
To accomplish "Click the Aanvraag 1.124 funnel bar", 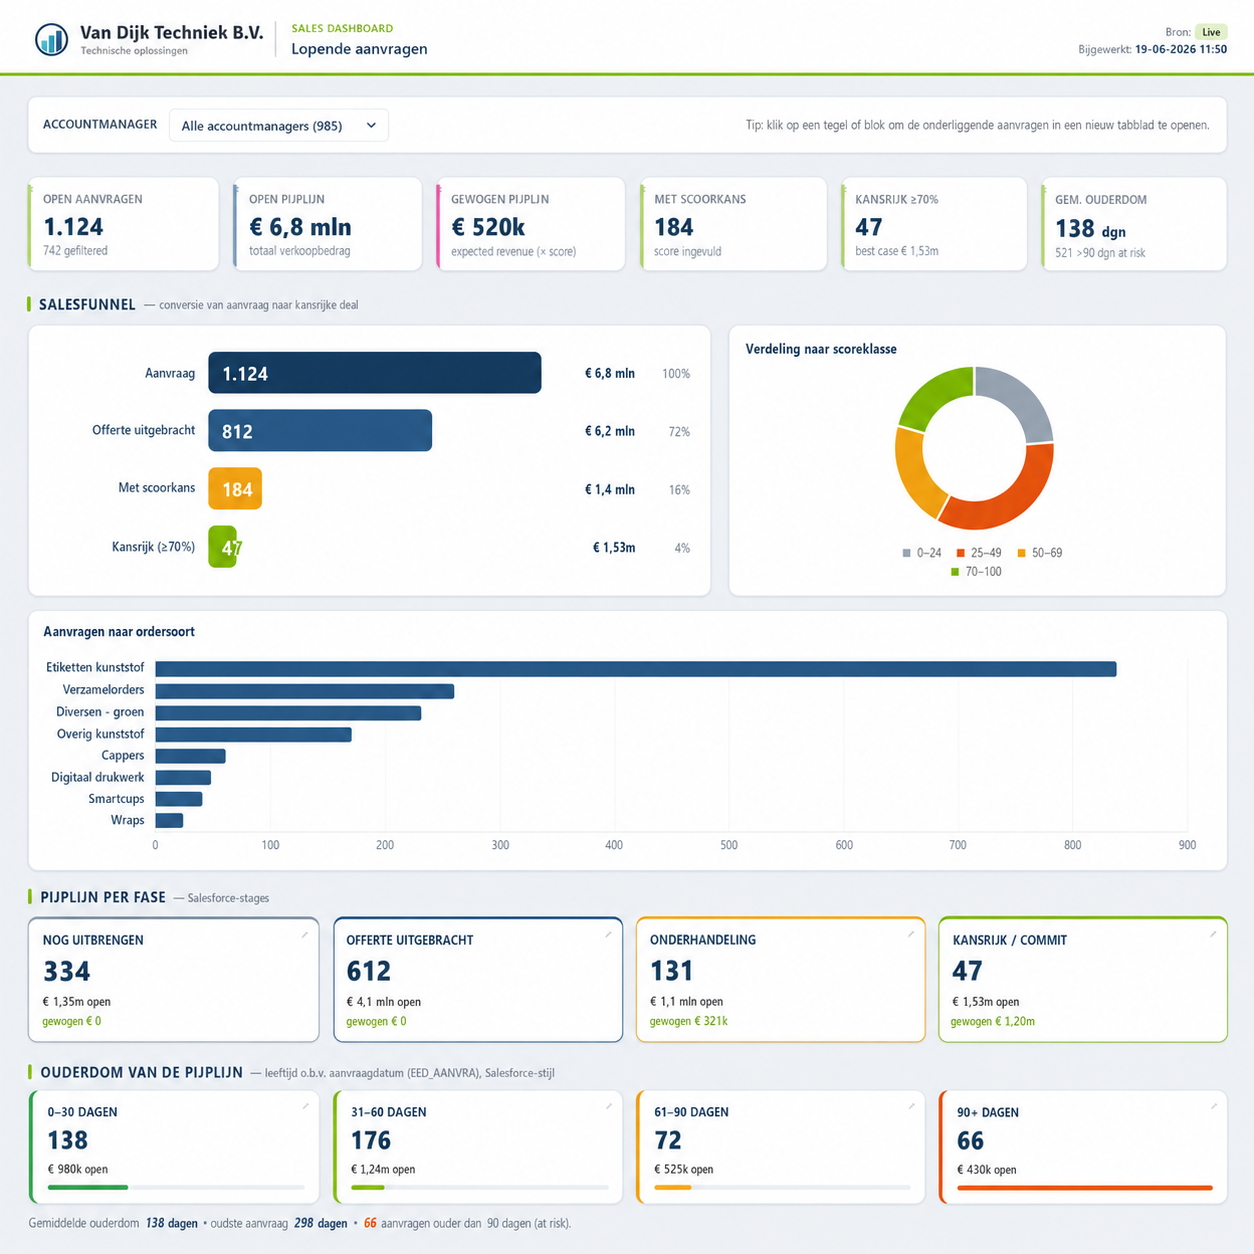I will point(375,373).
